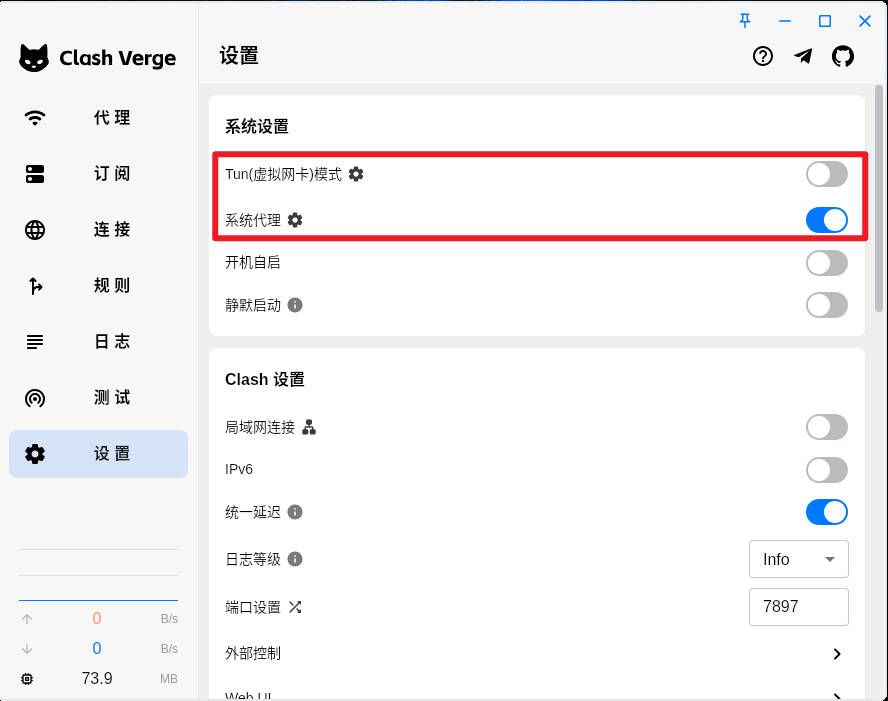Minimize the Clash Verge window
This screenshot has width=888, height=701.
(x=784, y=21)
